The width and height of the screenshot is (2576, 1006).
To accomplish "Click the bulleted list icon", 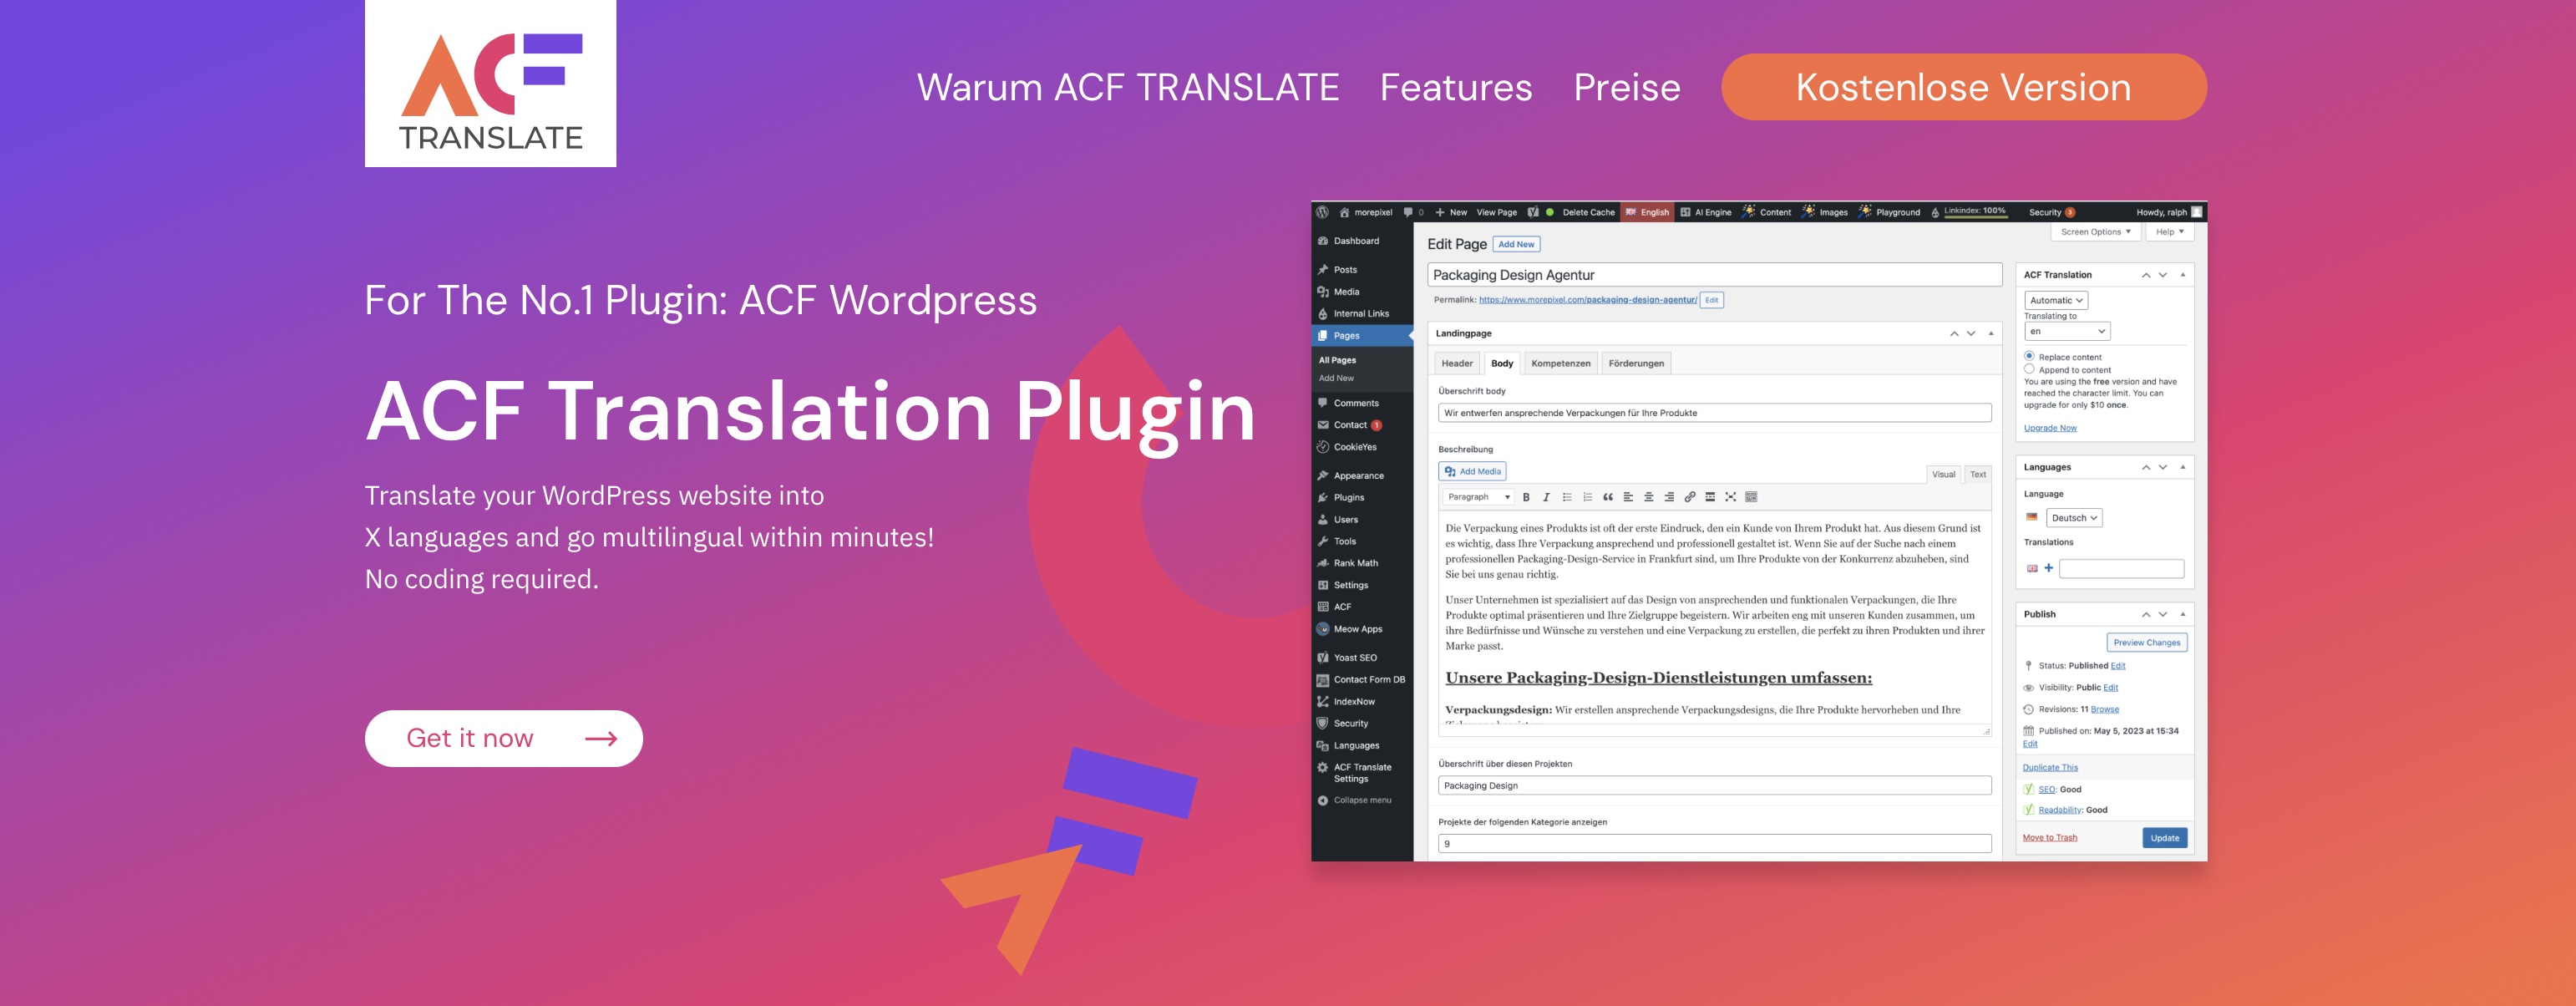I will click(1567, 497).
